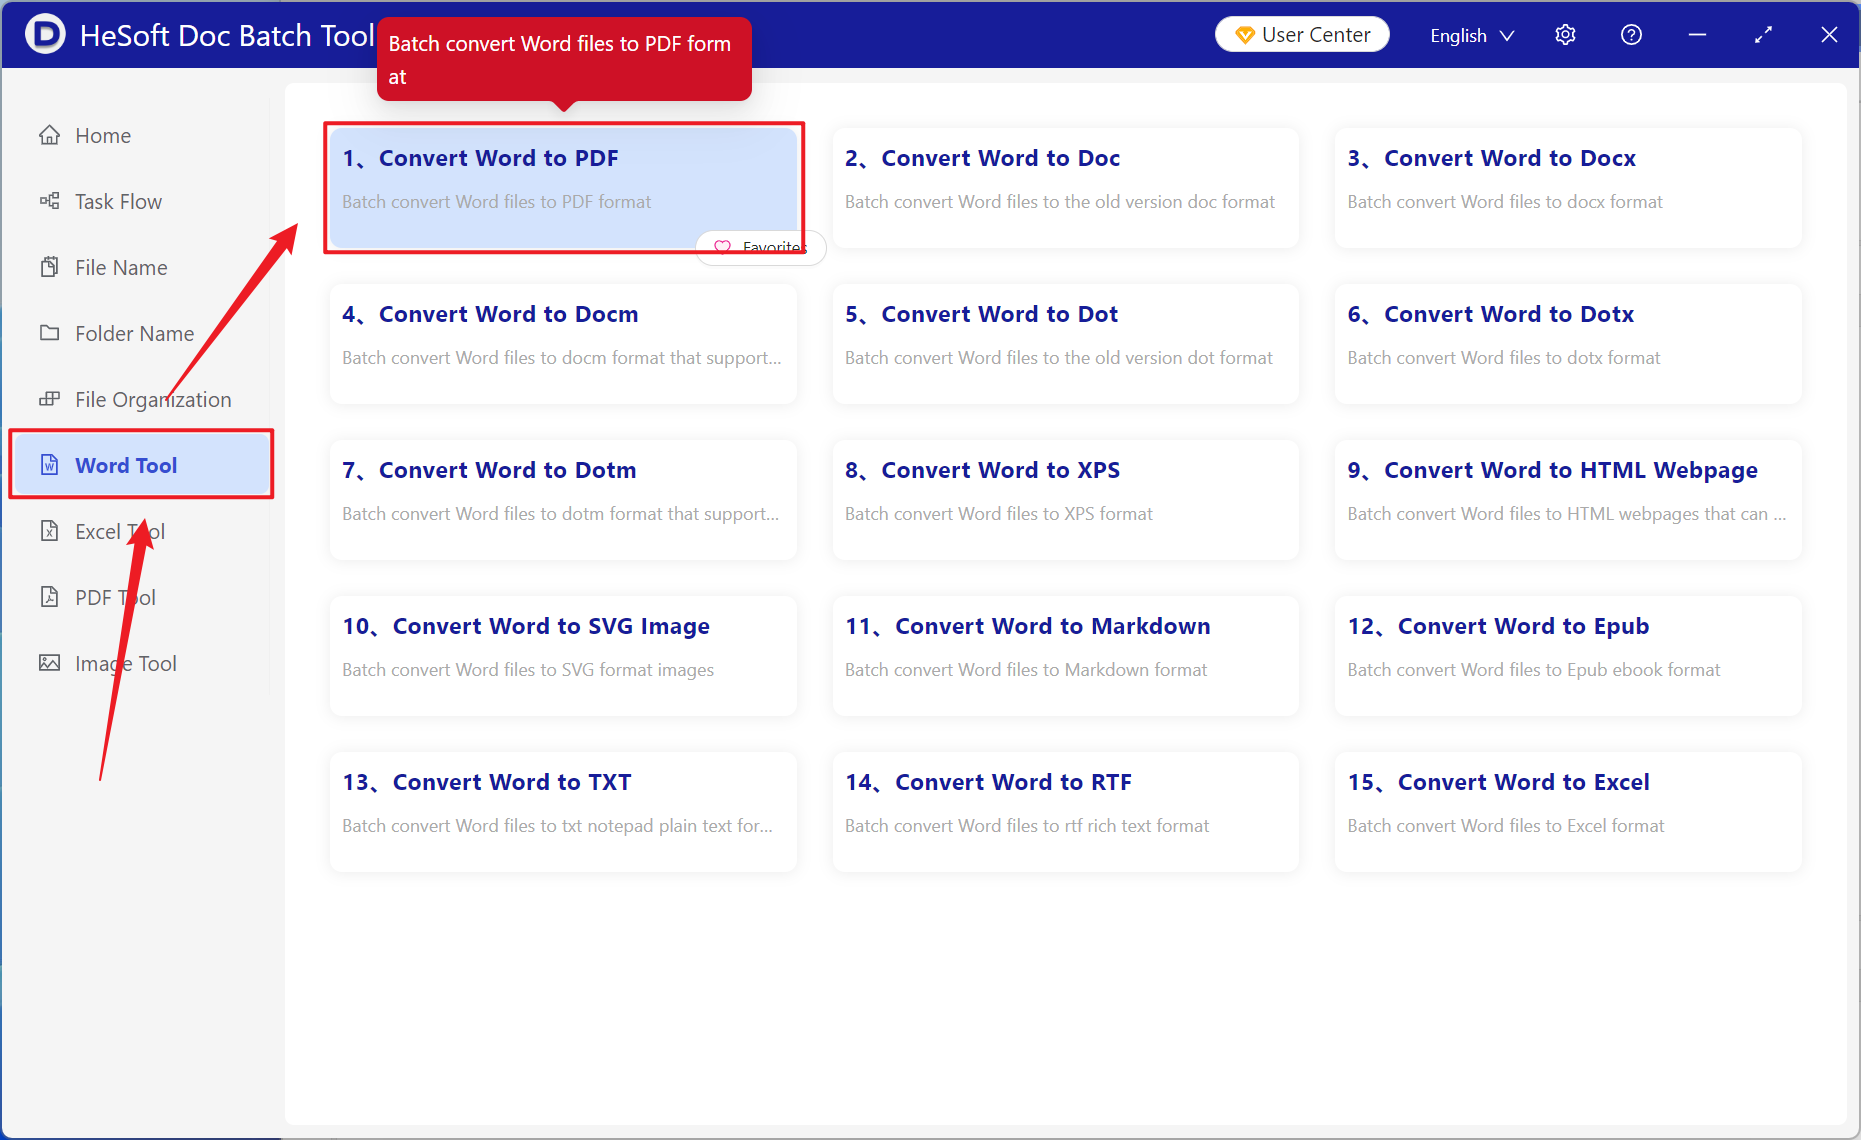
Task: Click the File Organization sidebar icon
Action: tap(49, 399)
